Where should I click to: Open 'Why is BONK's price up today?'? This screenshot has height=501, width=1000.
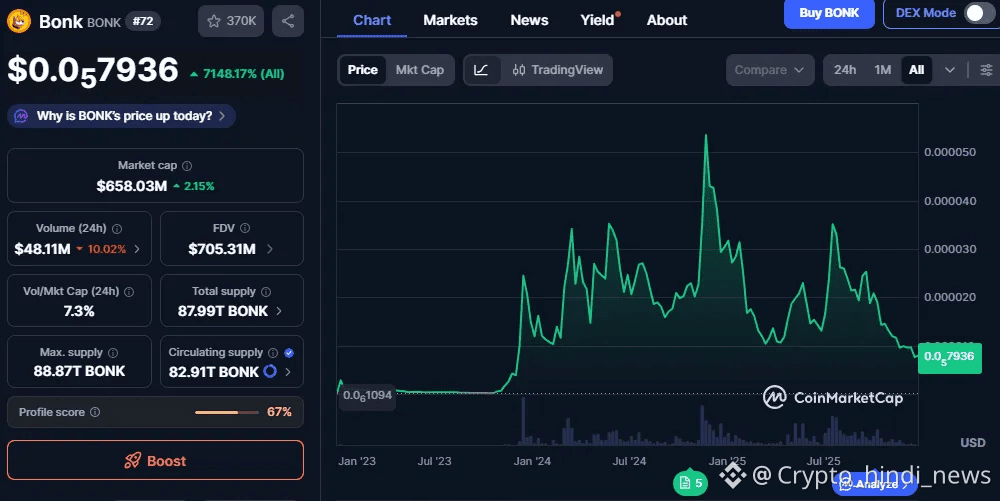pyautogui.click(x=122, y=116)
